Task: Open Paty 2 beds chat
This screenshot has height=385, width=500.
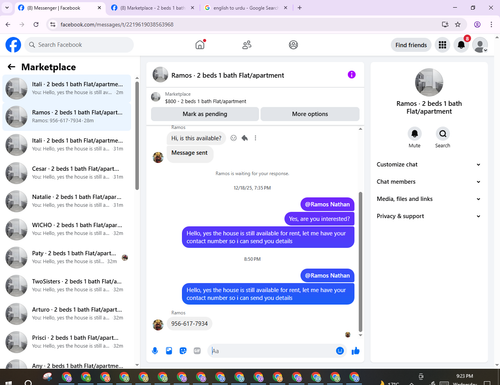Action: pos(67,257)
